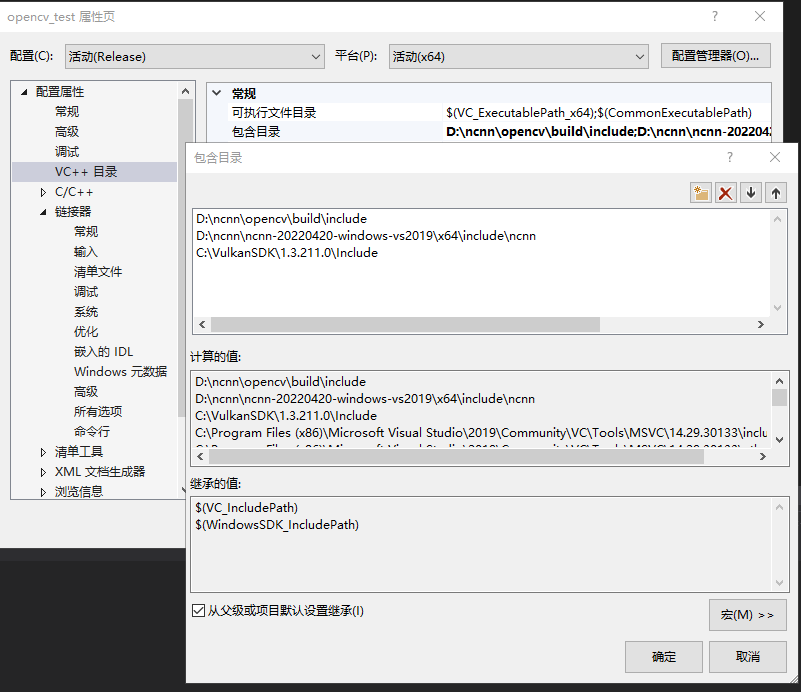801x692 pixels.
Task: Select VC++ 目录 tree item
Action: [x=95, y=172]
